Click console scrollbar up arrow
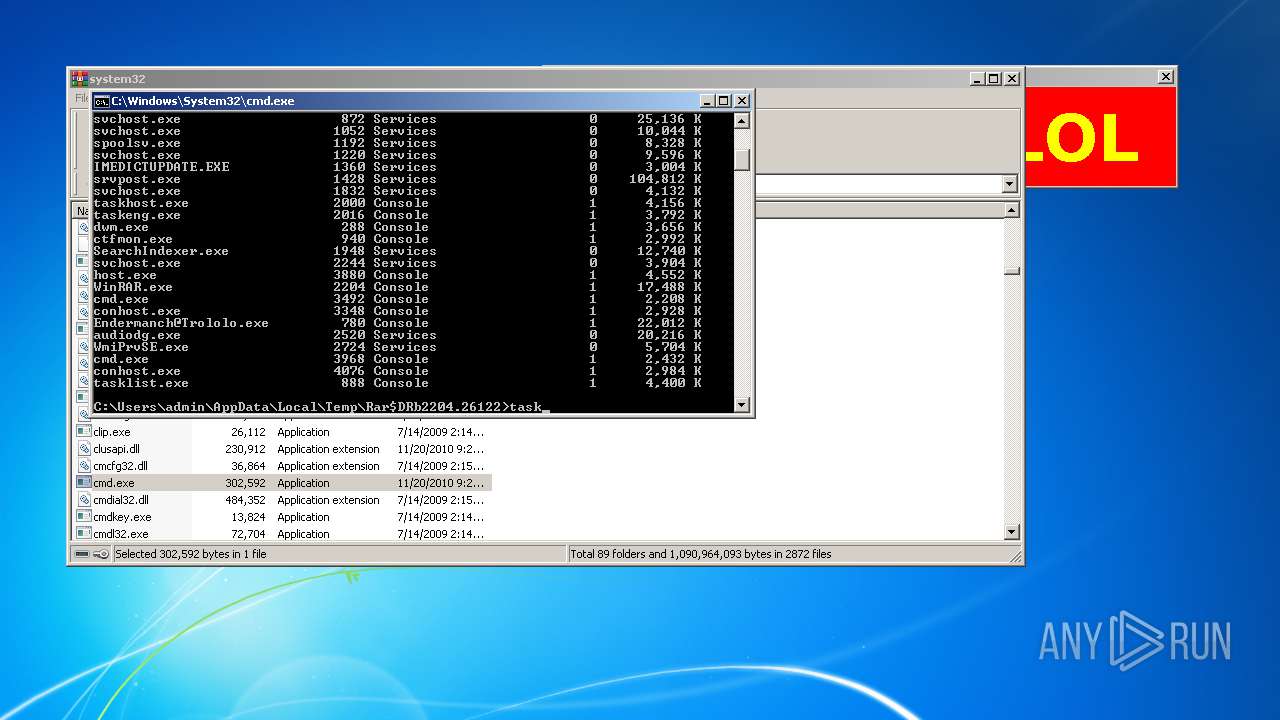The height and width of the screenshot is (720, 1280). 741,121
